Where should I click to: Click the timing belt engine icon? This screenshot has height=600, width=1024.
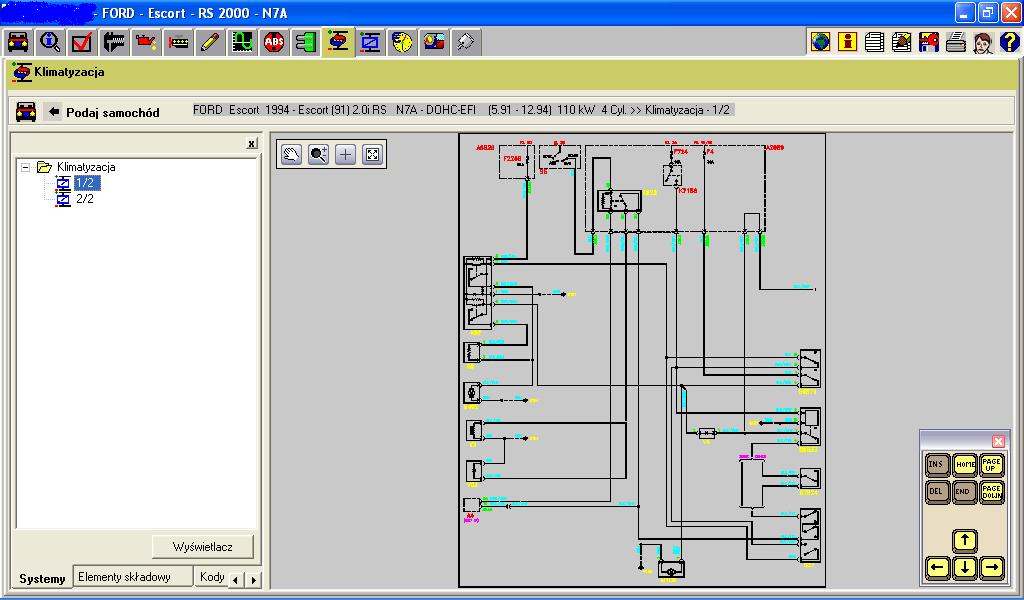pyautogui.click(x=178, y=42)
